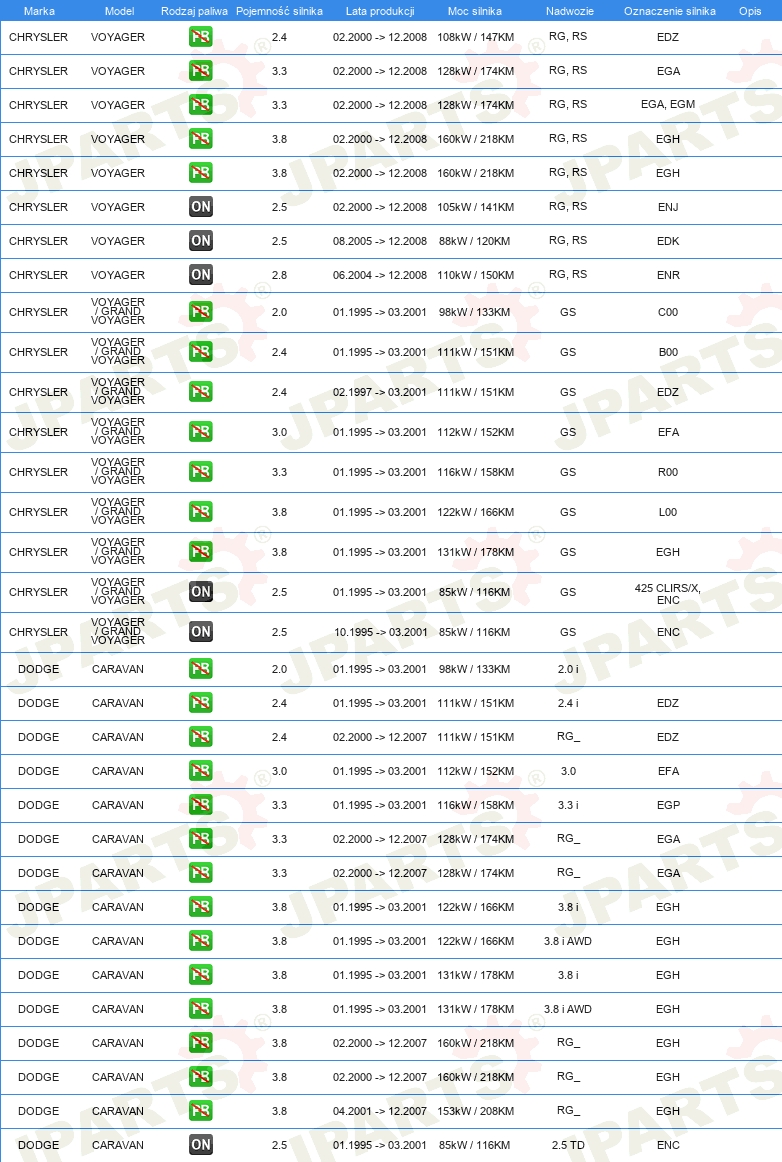Click the PB icon in the Dodge Caravan 2.4 i row

201,703
